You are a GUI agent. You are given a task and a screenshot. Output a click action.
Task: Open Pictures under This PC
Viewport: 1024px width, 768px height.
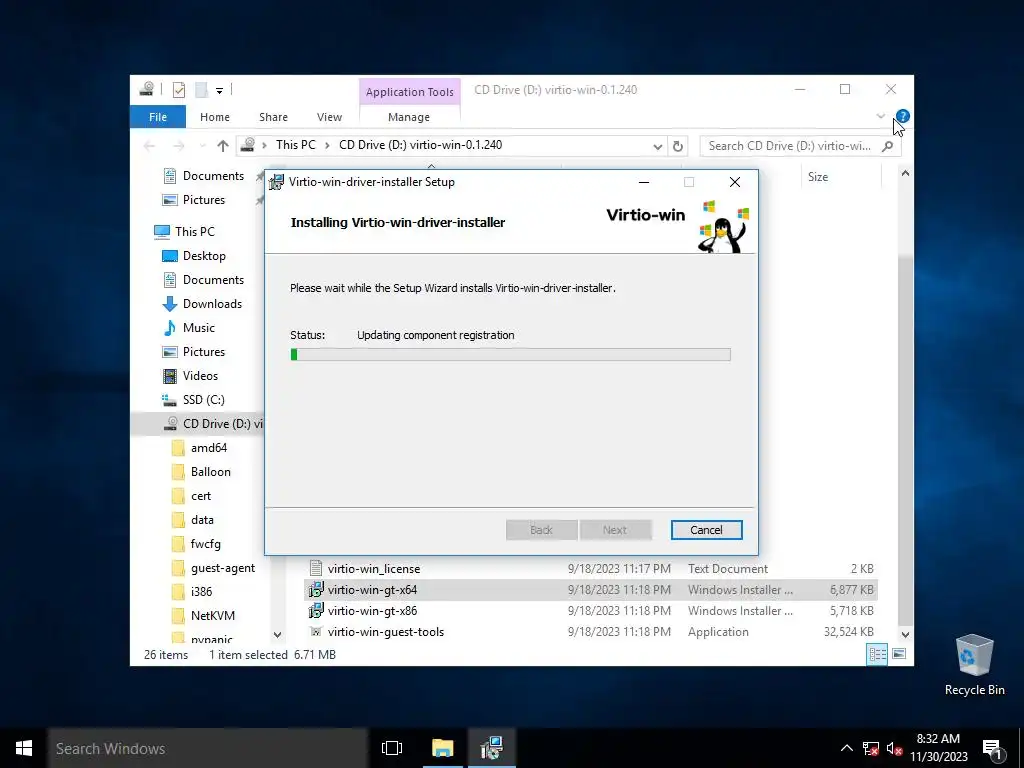point(204,351)
